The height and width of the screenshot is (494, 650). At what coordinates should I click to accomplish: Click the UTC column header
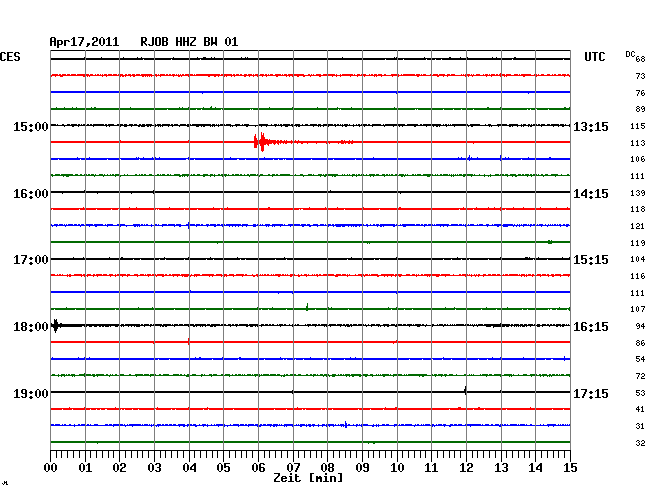[x=594, y=57]
